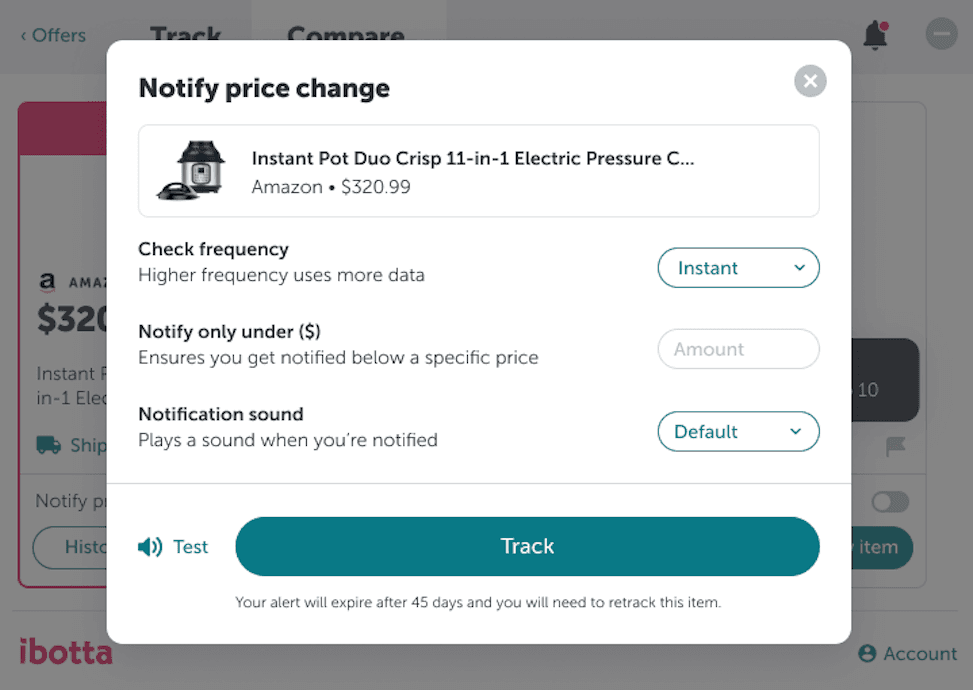Screen dimensions: 973x690
Task: Toggle the notify price switch
Action: pos(889,501)
